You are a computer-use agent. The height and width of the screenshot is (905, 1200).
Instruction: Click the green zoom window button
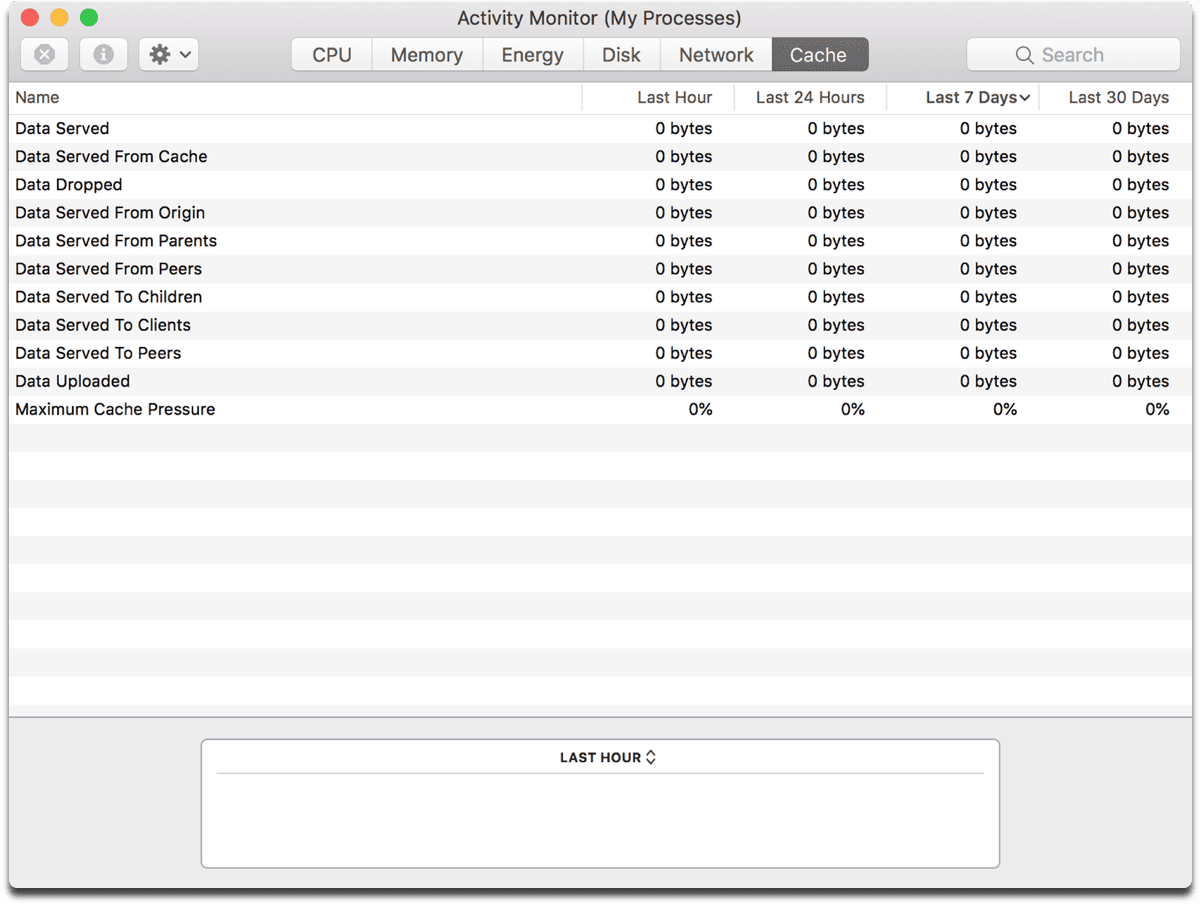[89, 18]
